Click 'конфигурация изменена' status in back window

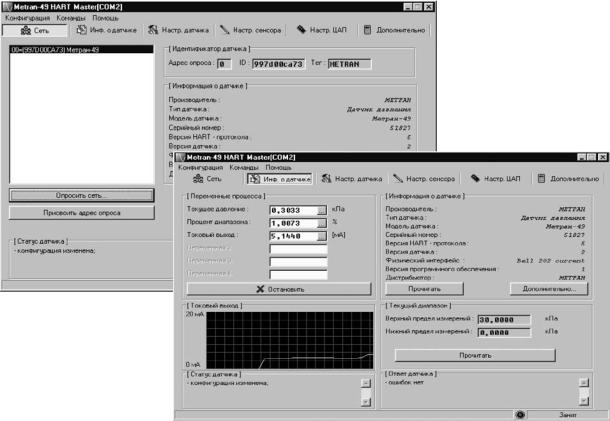tap(54, 251)
